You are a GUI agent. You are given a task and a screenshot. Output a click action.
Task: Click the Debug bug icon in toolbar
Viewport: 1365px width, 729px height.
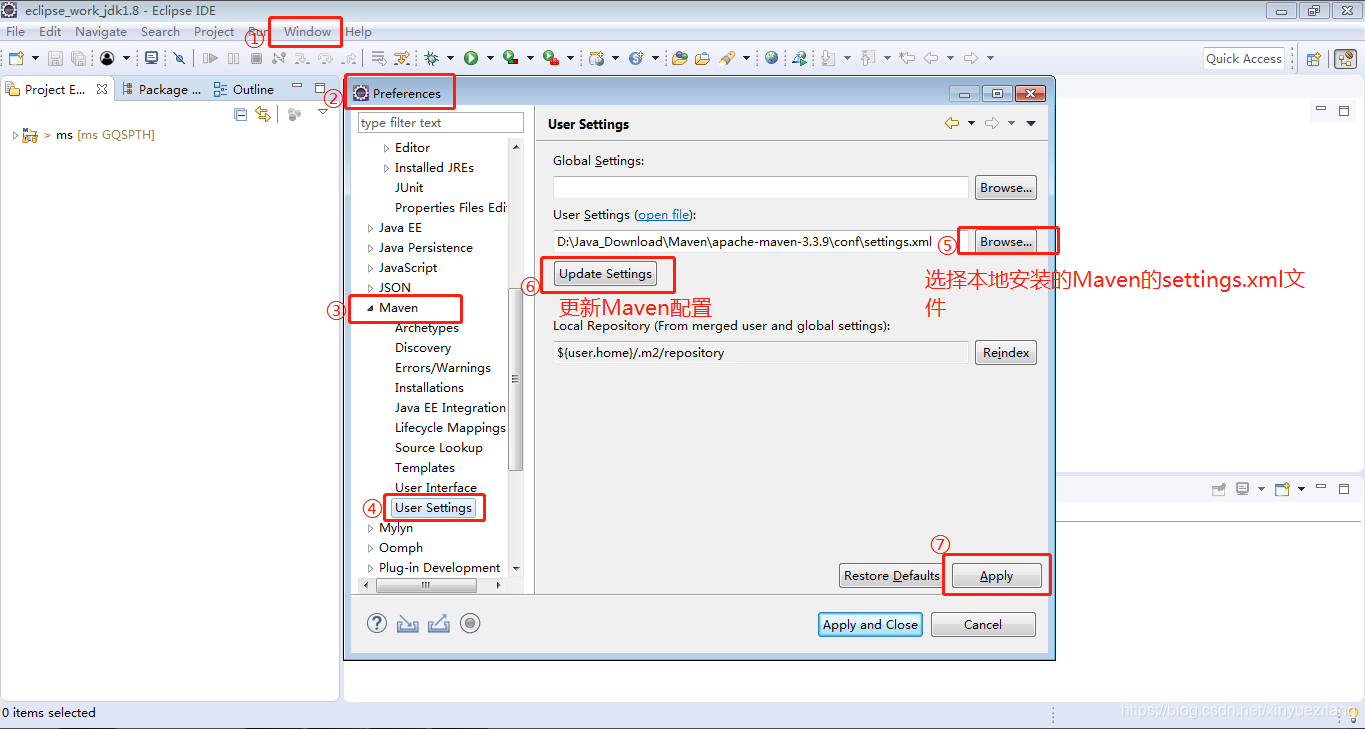(431, 58)
